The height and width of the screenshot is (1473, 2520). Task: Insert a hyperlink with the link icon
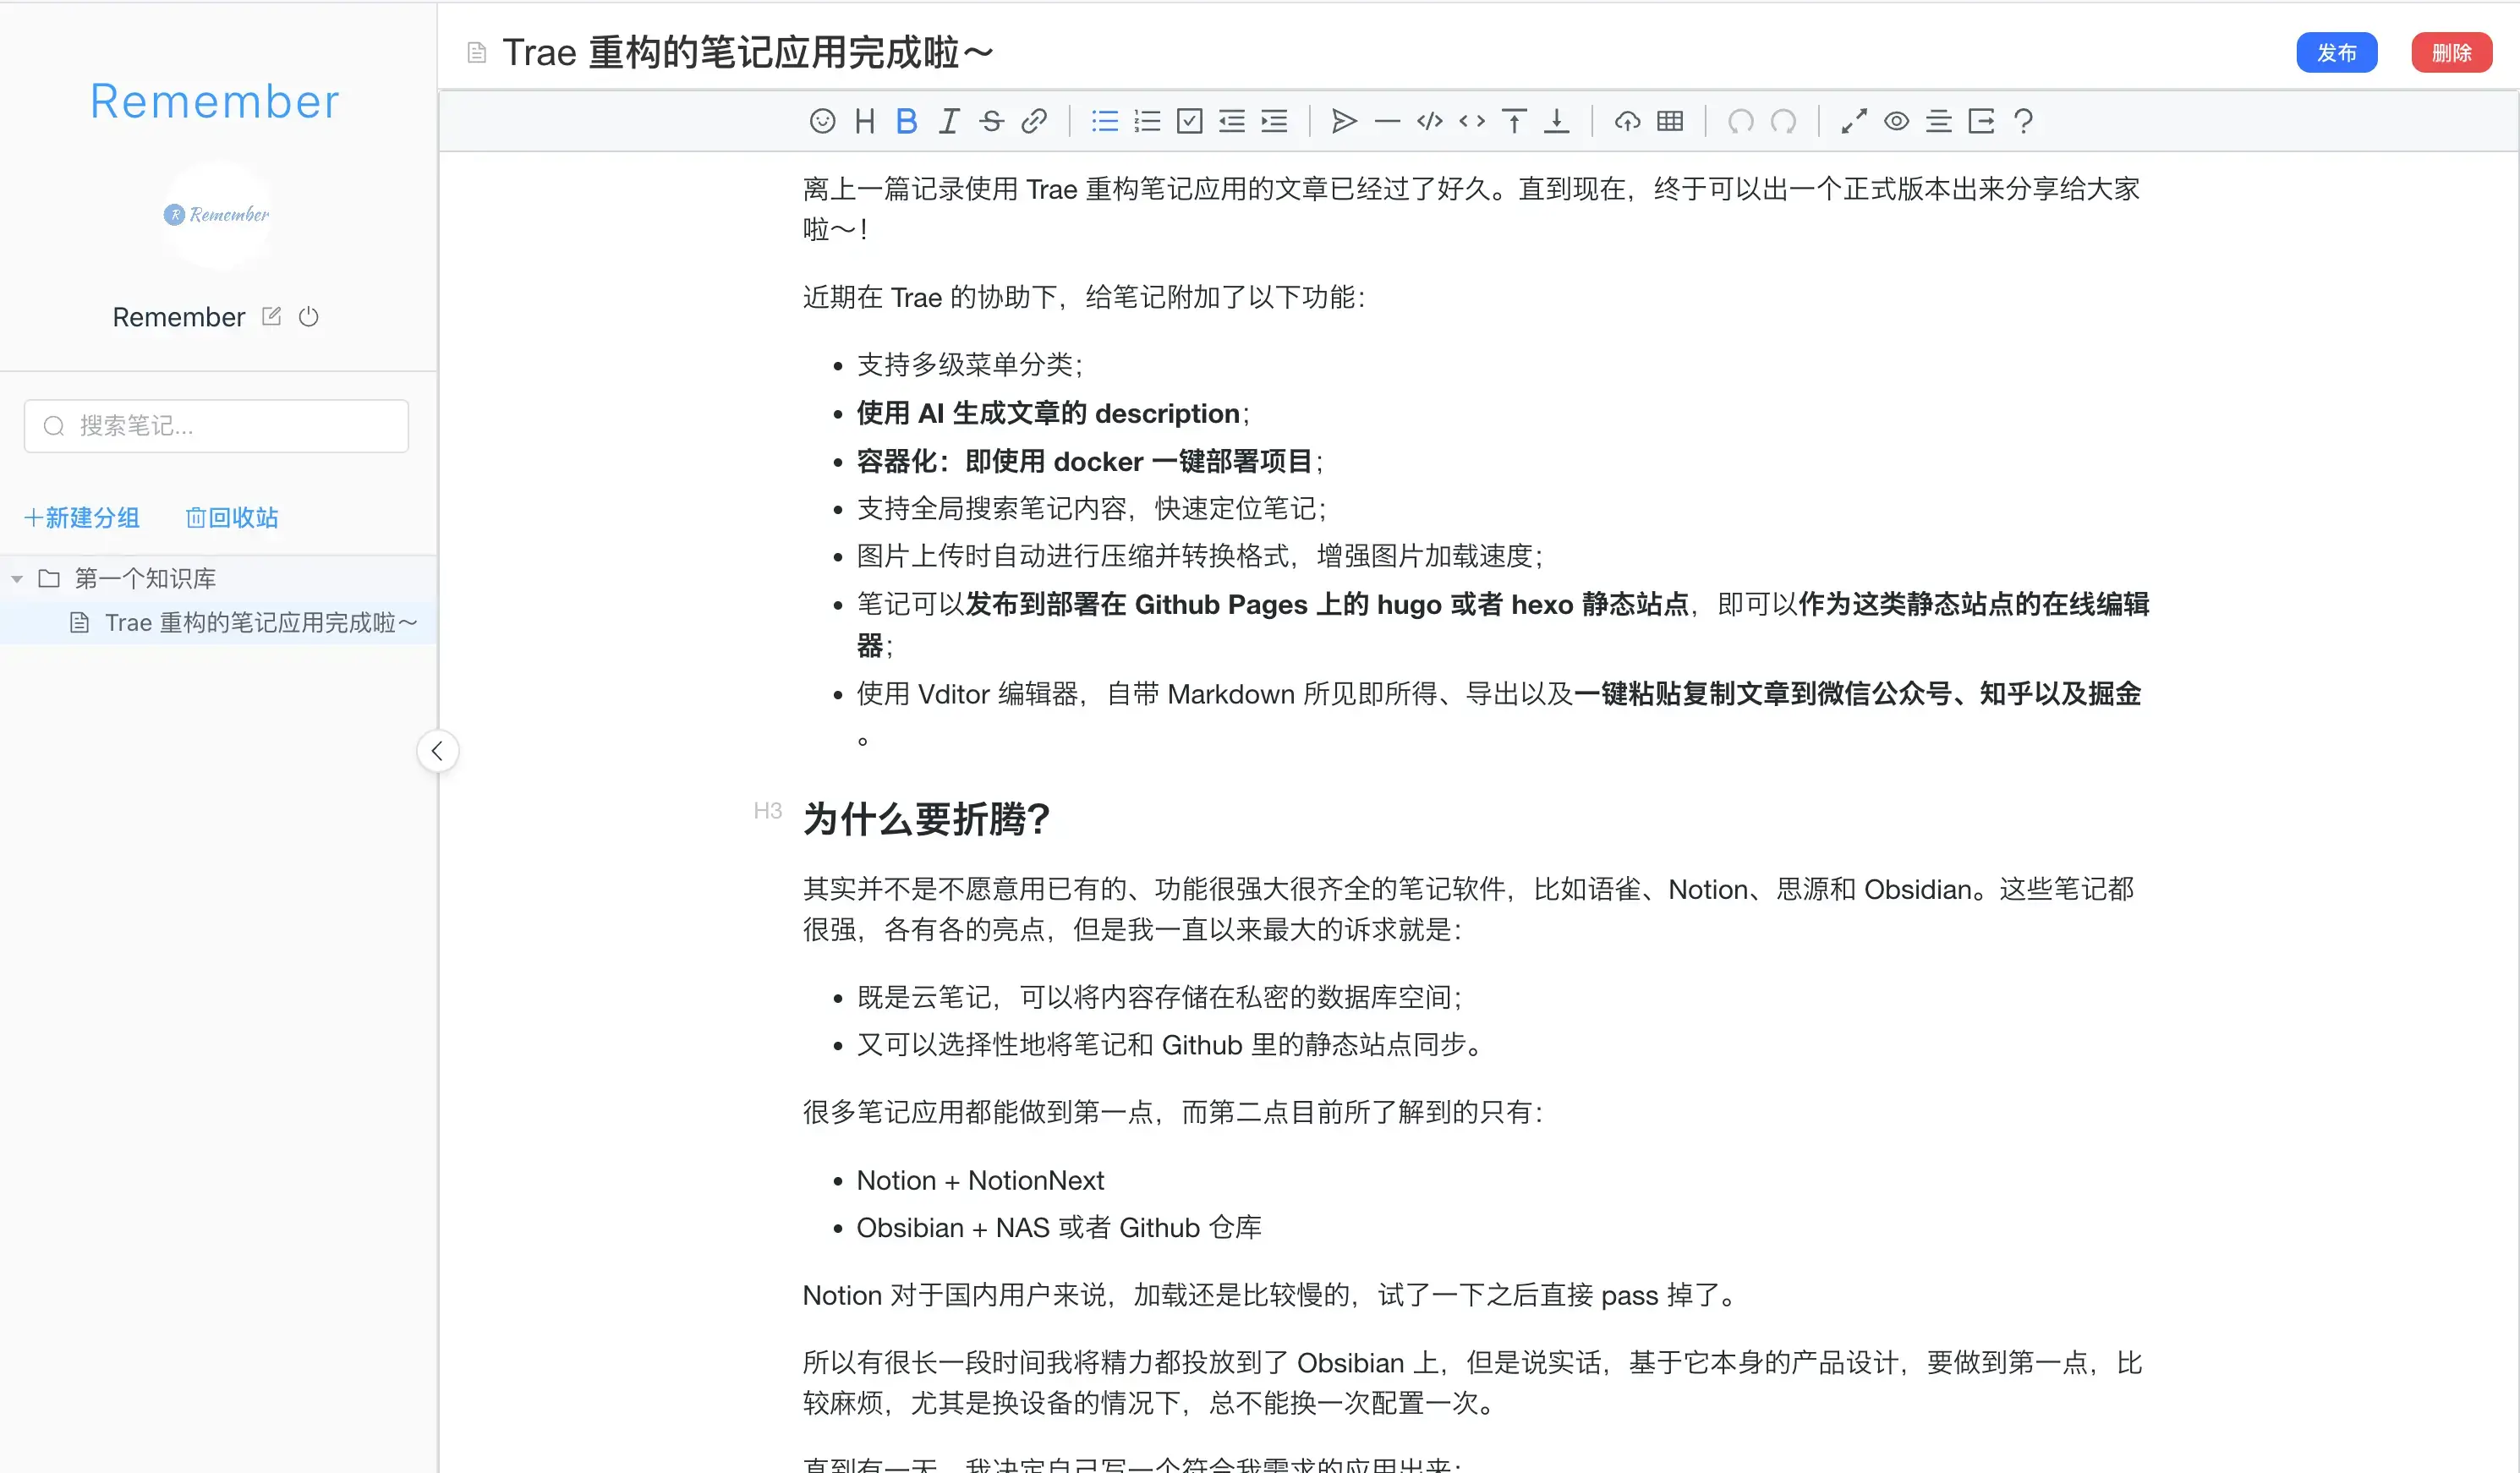1034,121
